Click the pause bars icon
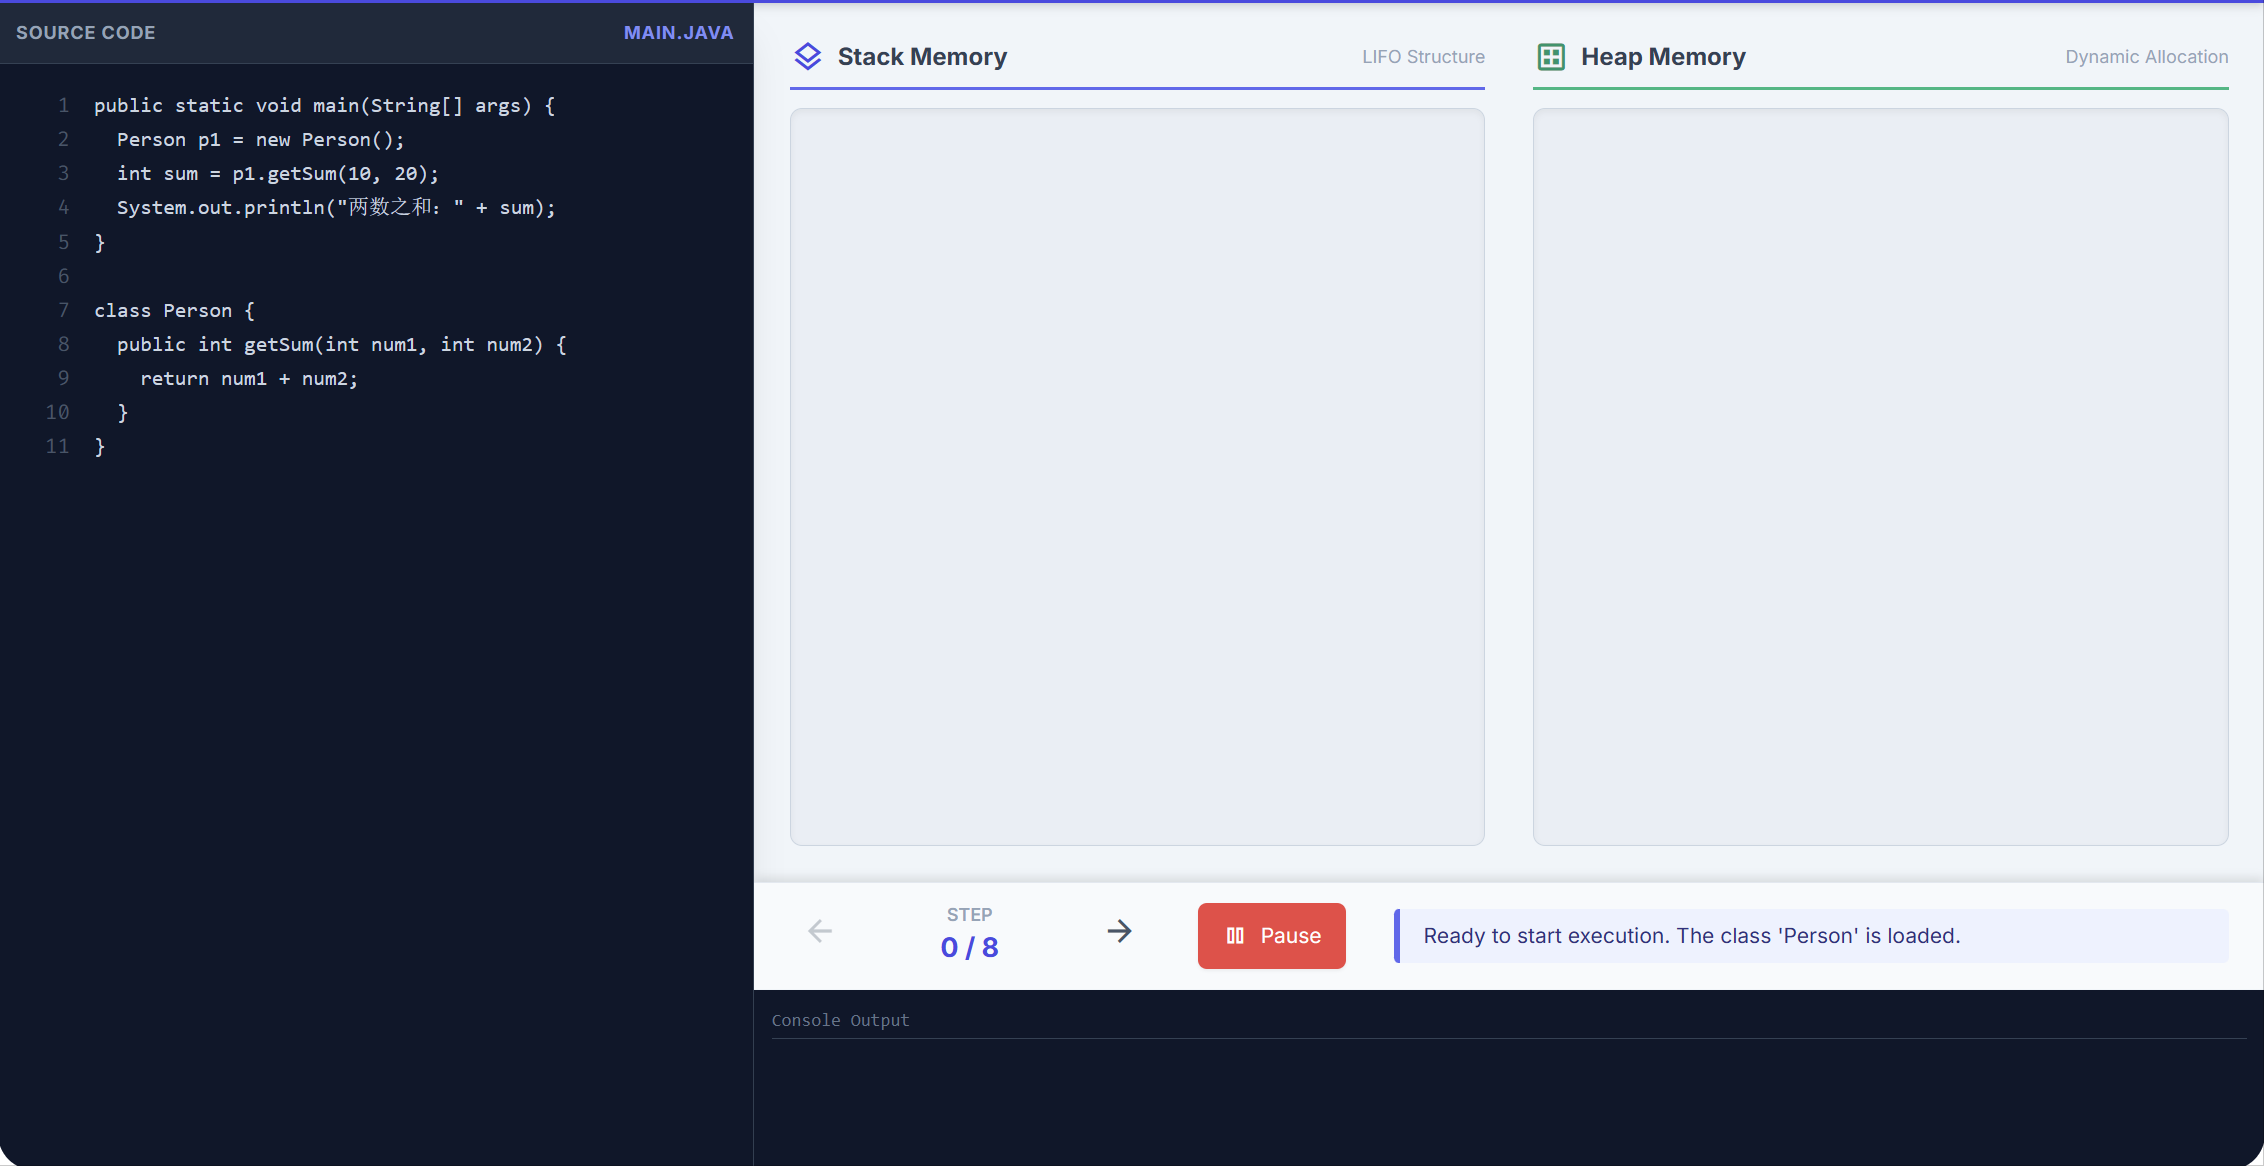The width and height of the screenshot is (2264, 1166). [1235, 936]
